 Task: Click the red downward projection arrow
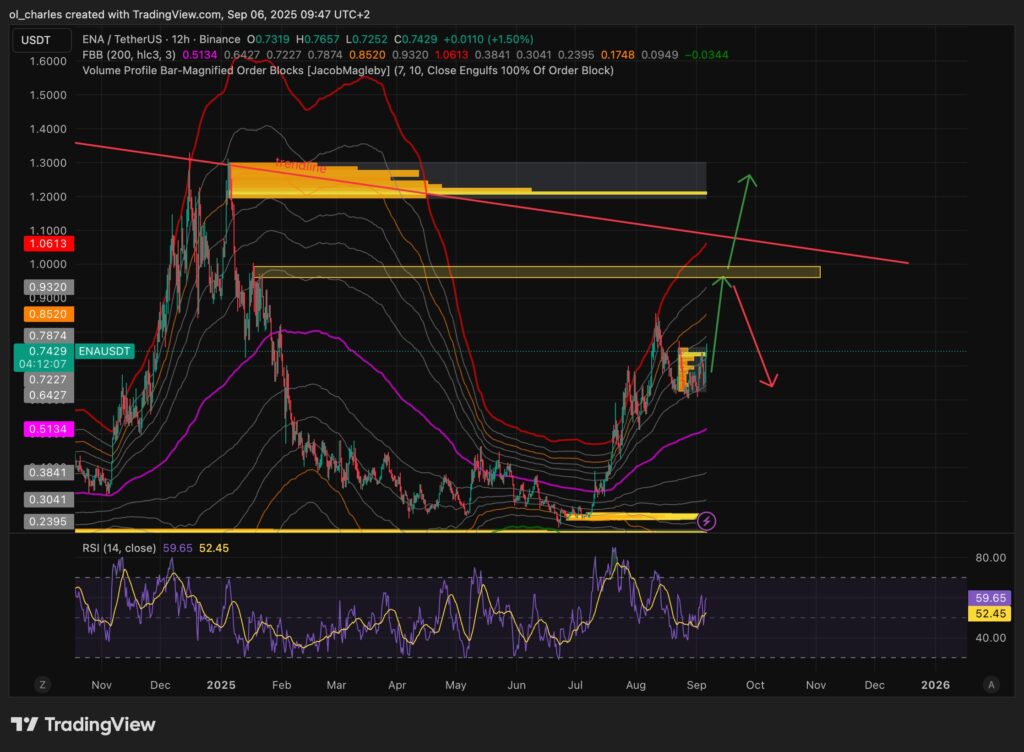[752, 335]
